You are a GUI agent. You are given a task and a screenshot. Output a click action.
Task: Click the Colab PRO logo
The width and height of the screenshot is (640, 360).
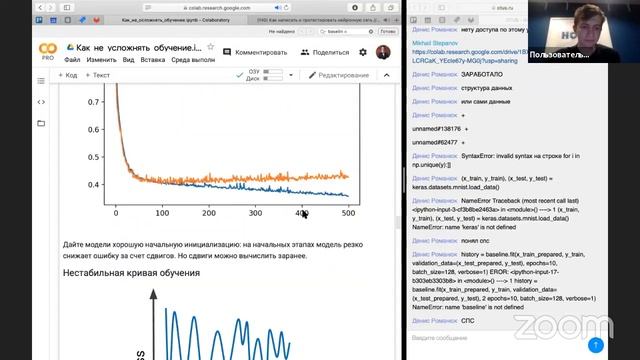tap(48, 52)
